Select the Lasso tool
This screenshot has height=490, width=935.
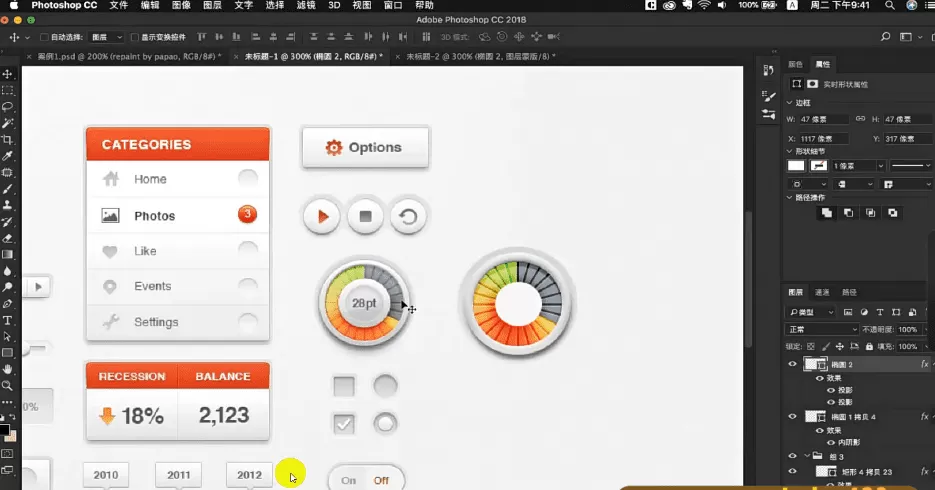[7, 106]
